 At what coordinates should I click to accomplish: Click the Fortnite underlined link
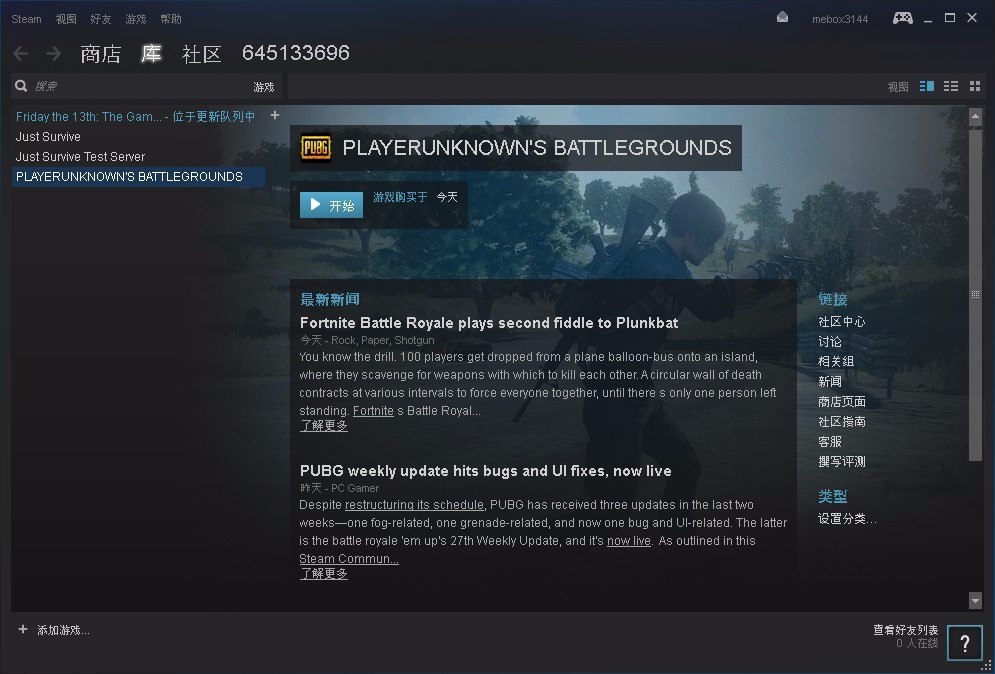coord(373,411)
